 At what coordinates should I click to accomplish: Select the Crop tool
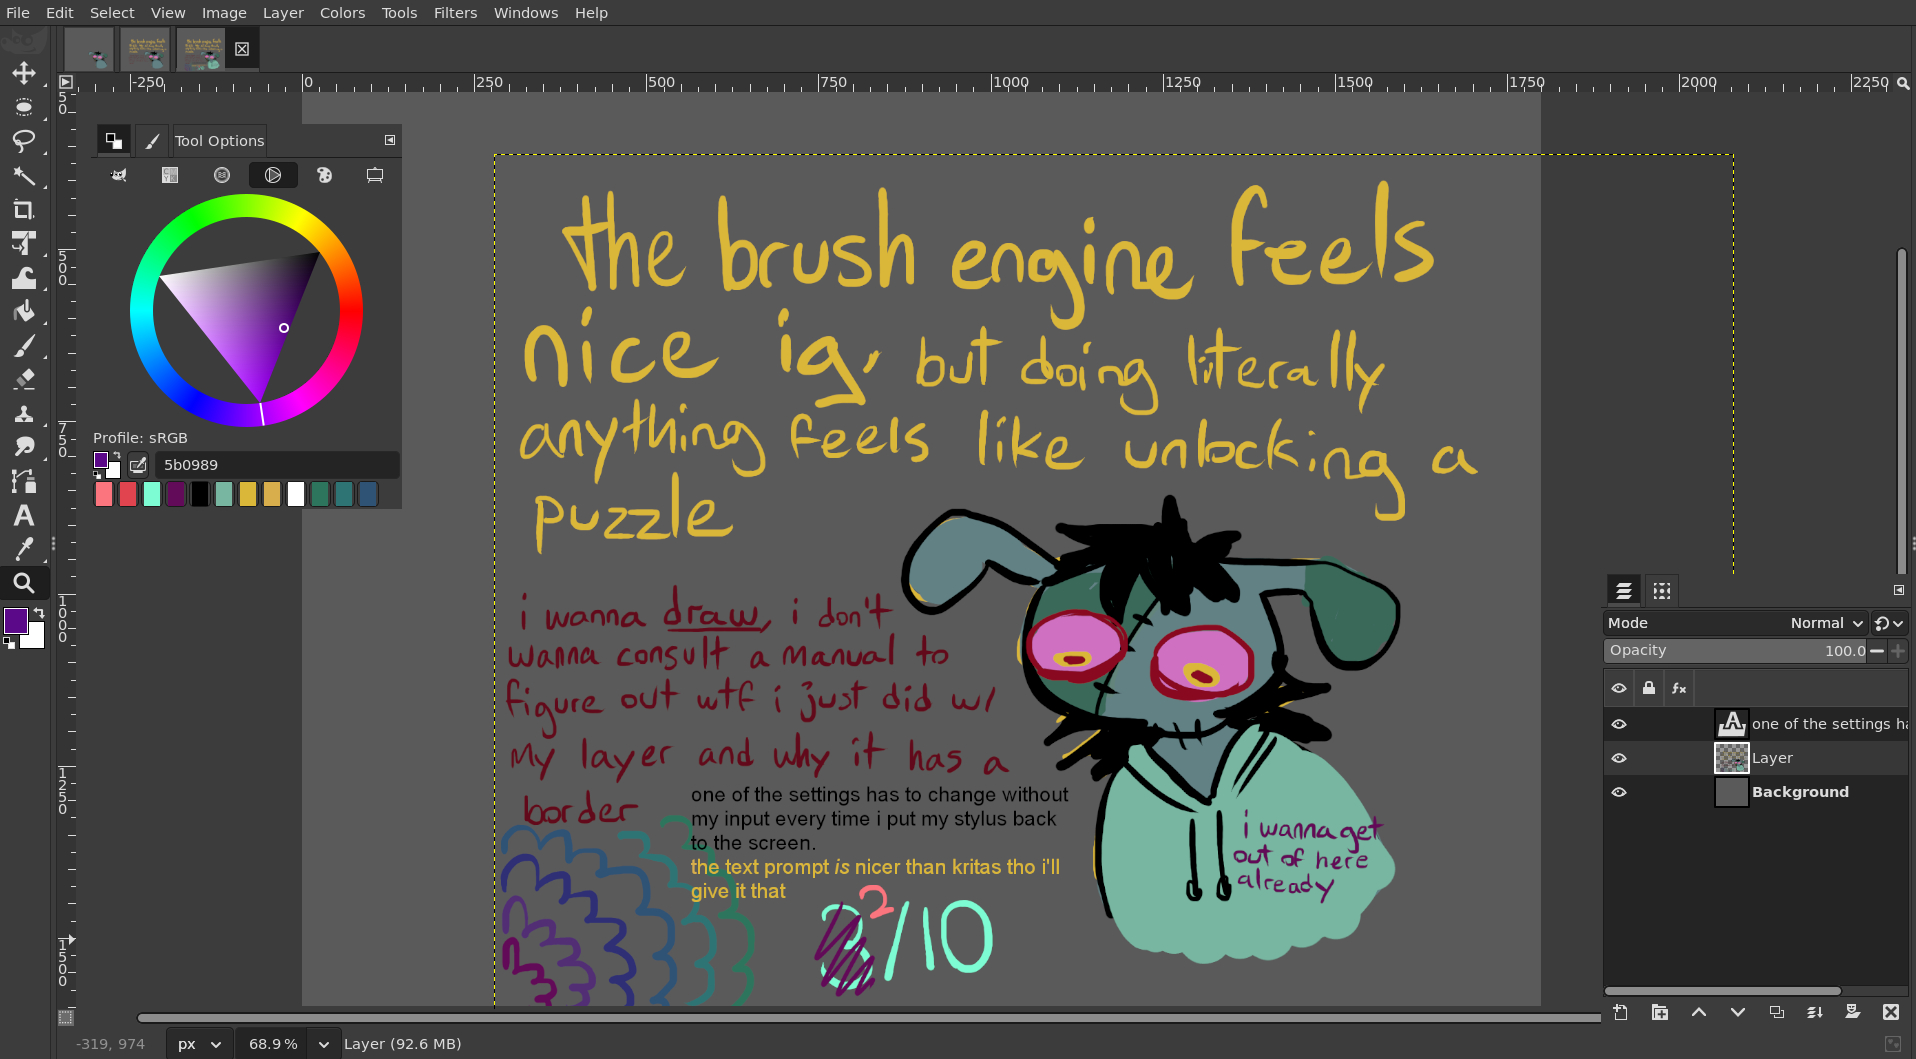(24, 209)
